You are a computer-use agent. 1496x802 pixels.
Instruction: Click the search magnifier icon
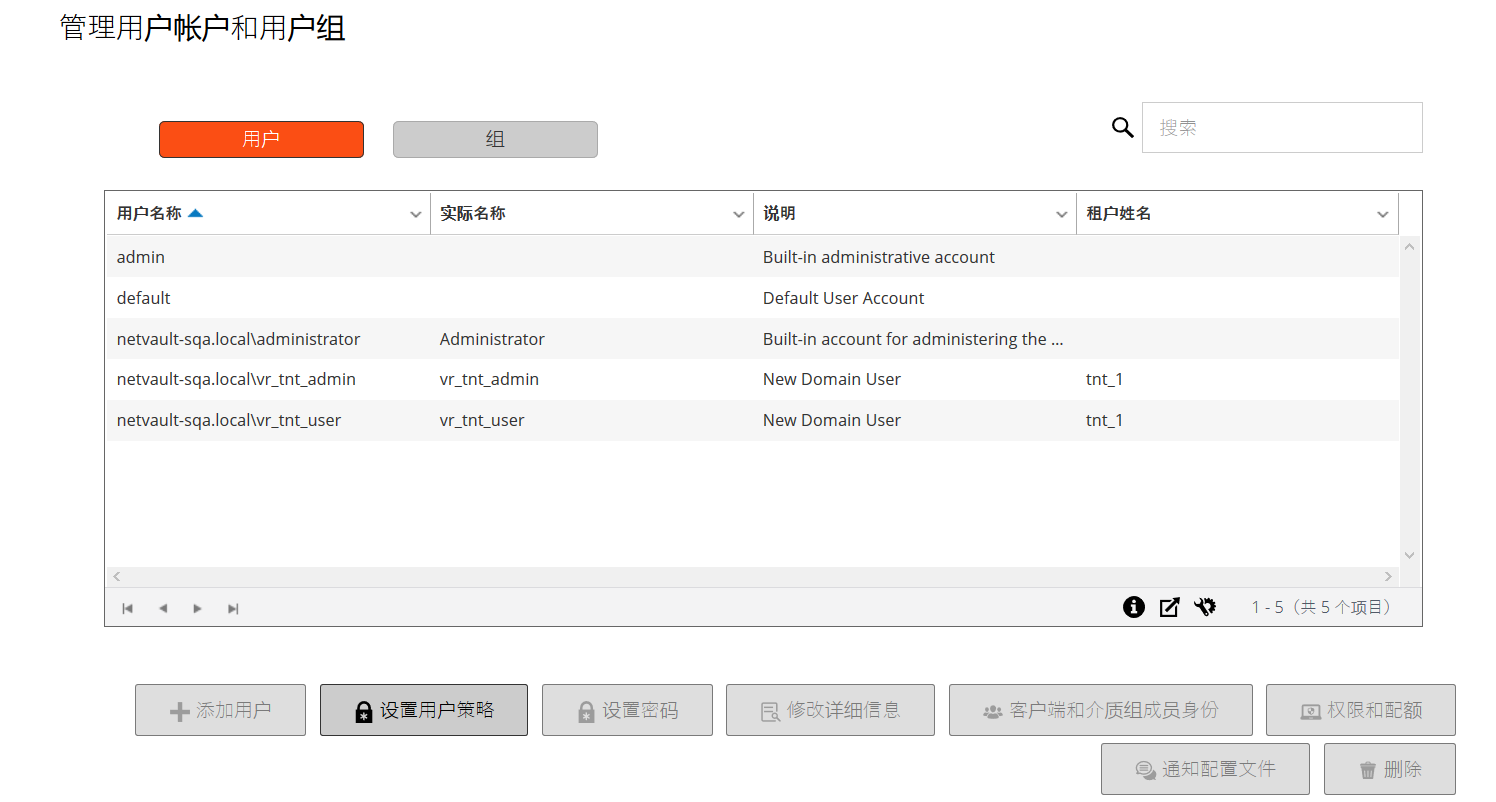pyautogui.click(x=1123, y=127)
